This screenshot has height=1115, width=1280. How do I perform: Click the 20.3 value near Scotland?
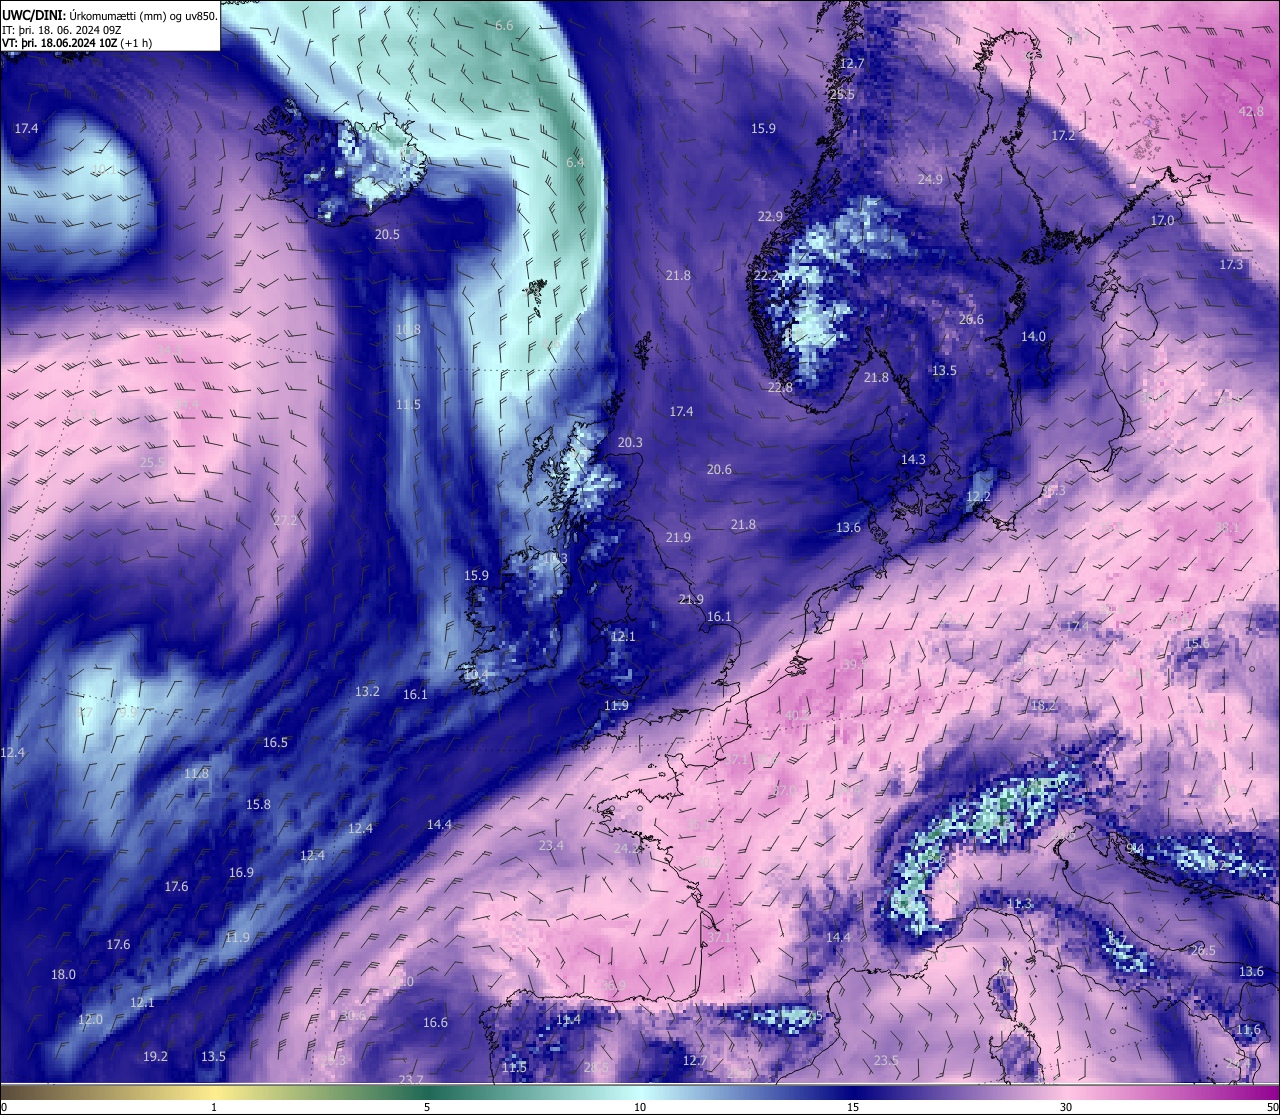[630, 443]
